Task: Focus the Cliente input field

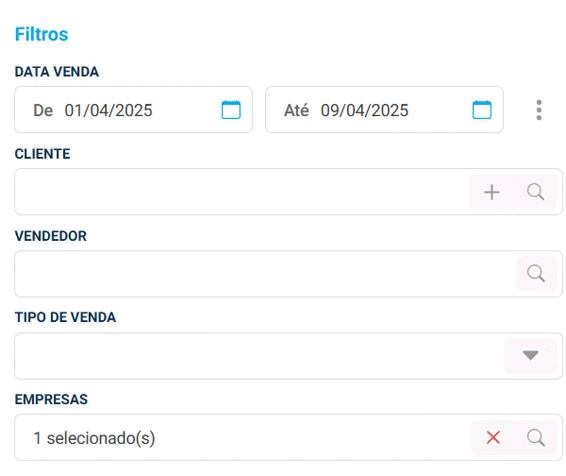Action: [x=242, y=192]
